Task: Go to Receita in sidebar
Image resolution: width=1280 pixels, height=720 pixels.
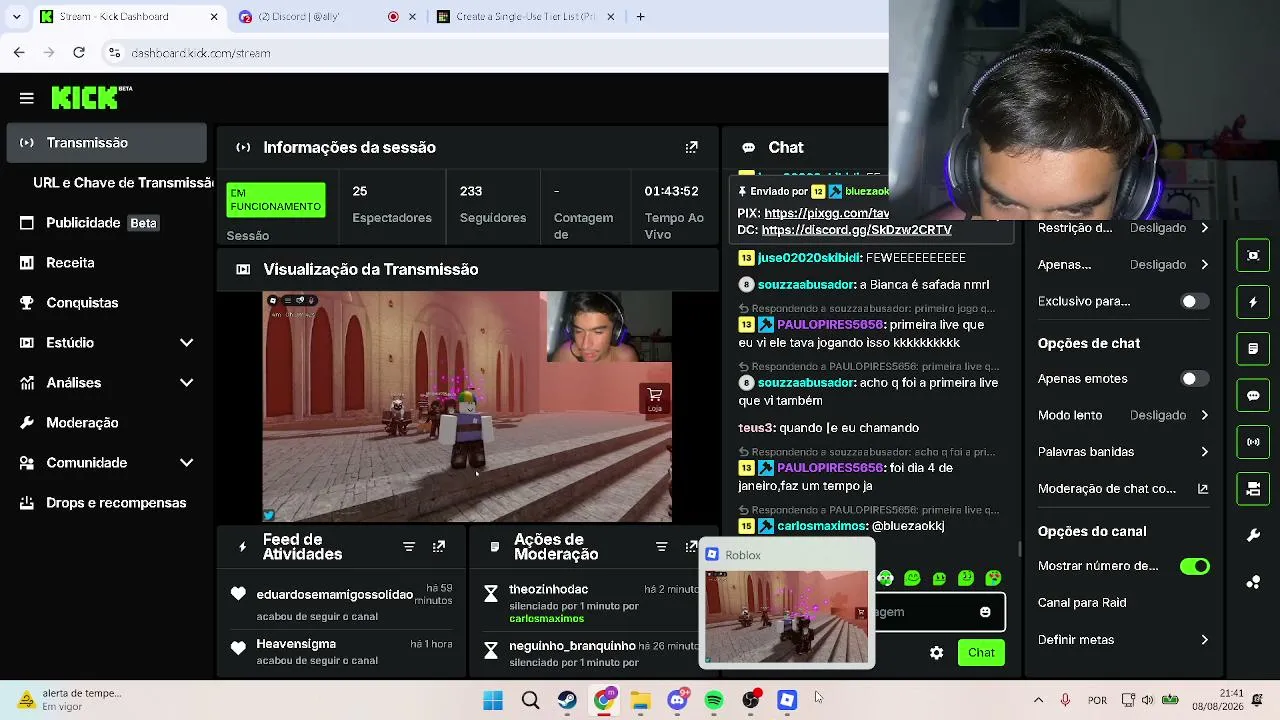Action: pos(107,263)
